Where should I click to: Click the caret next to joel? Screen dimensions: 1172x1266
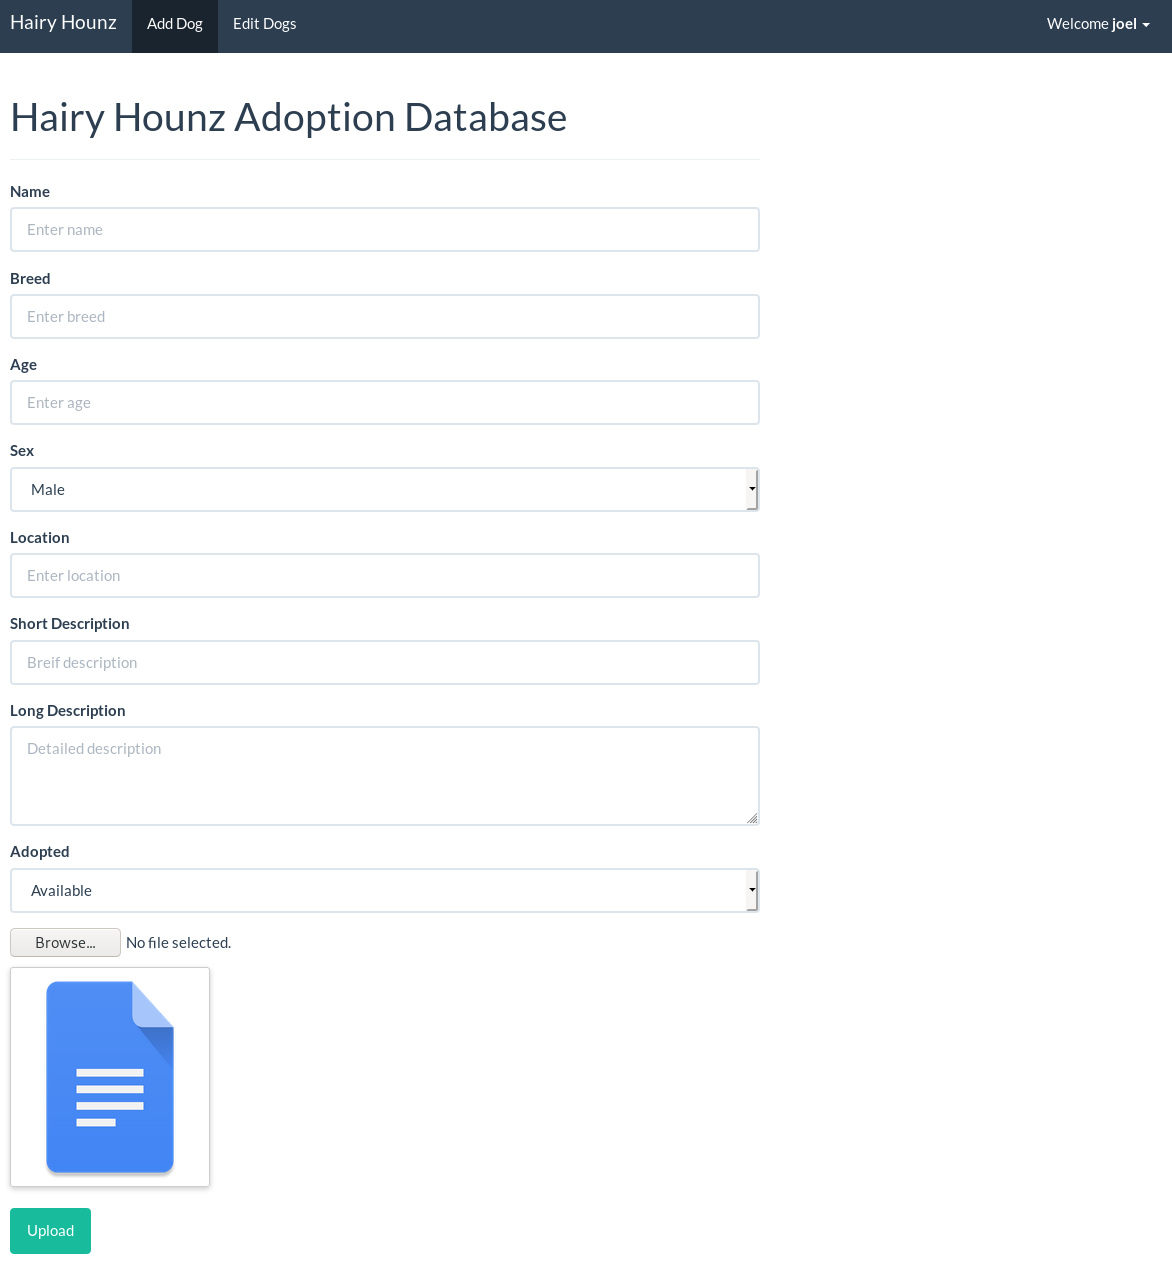pos(1146,25)
